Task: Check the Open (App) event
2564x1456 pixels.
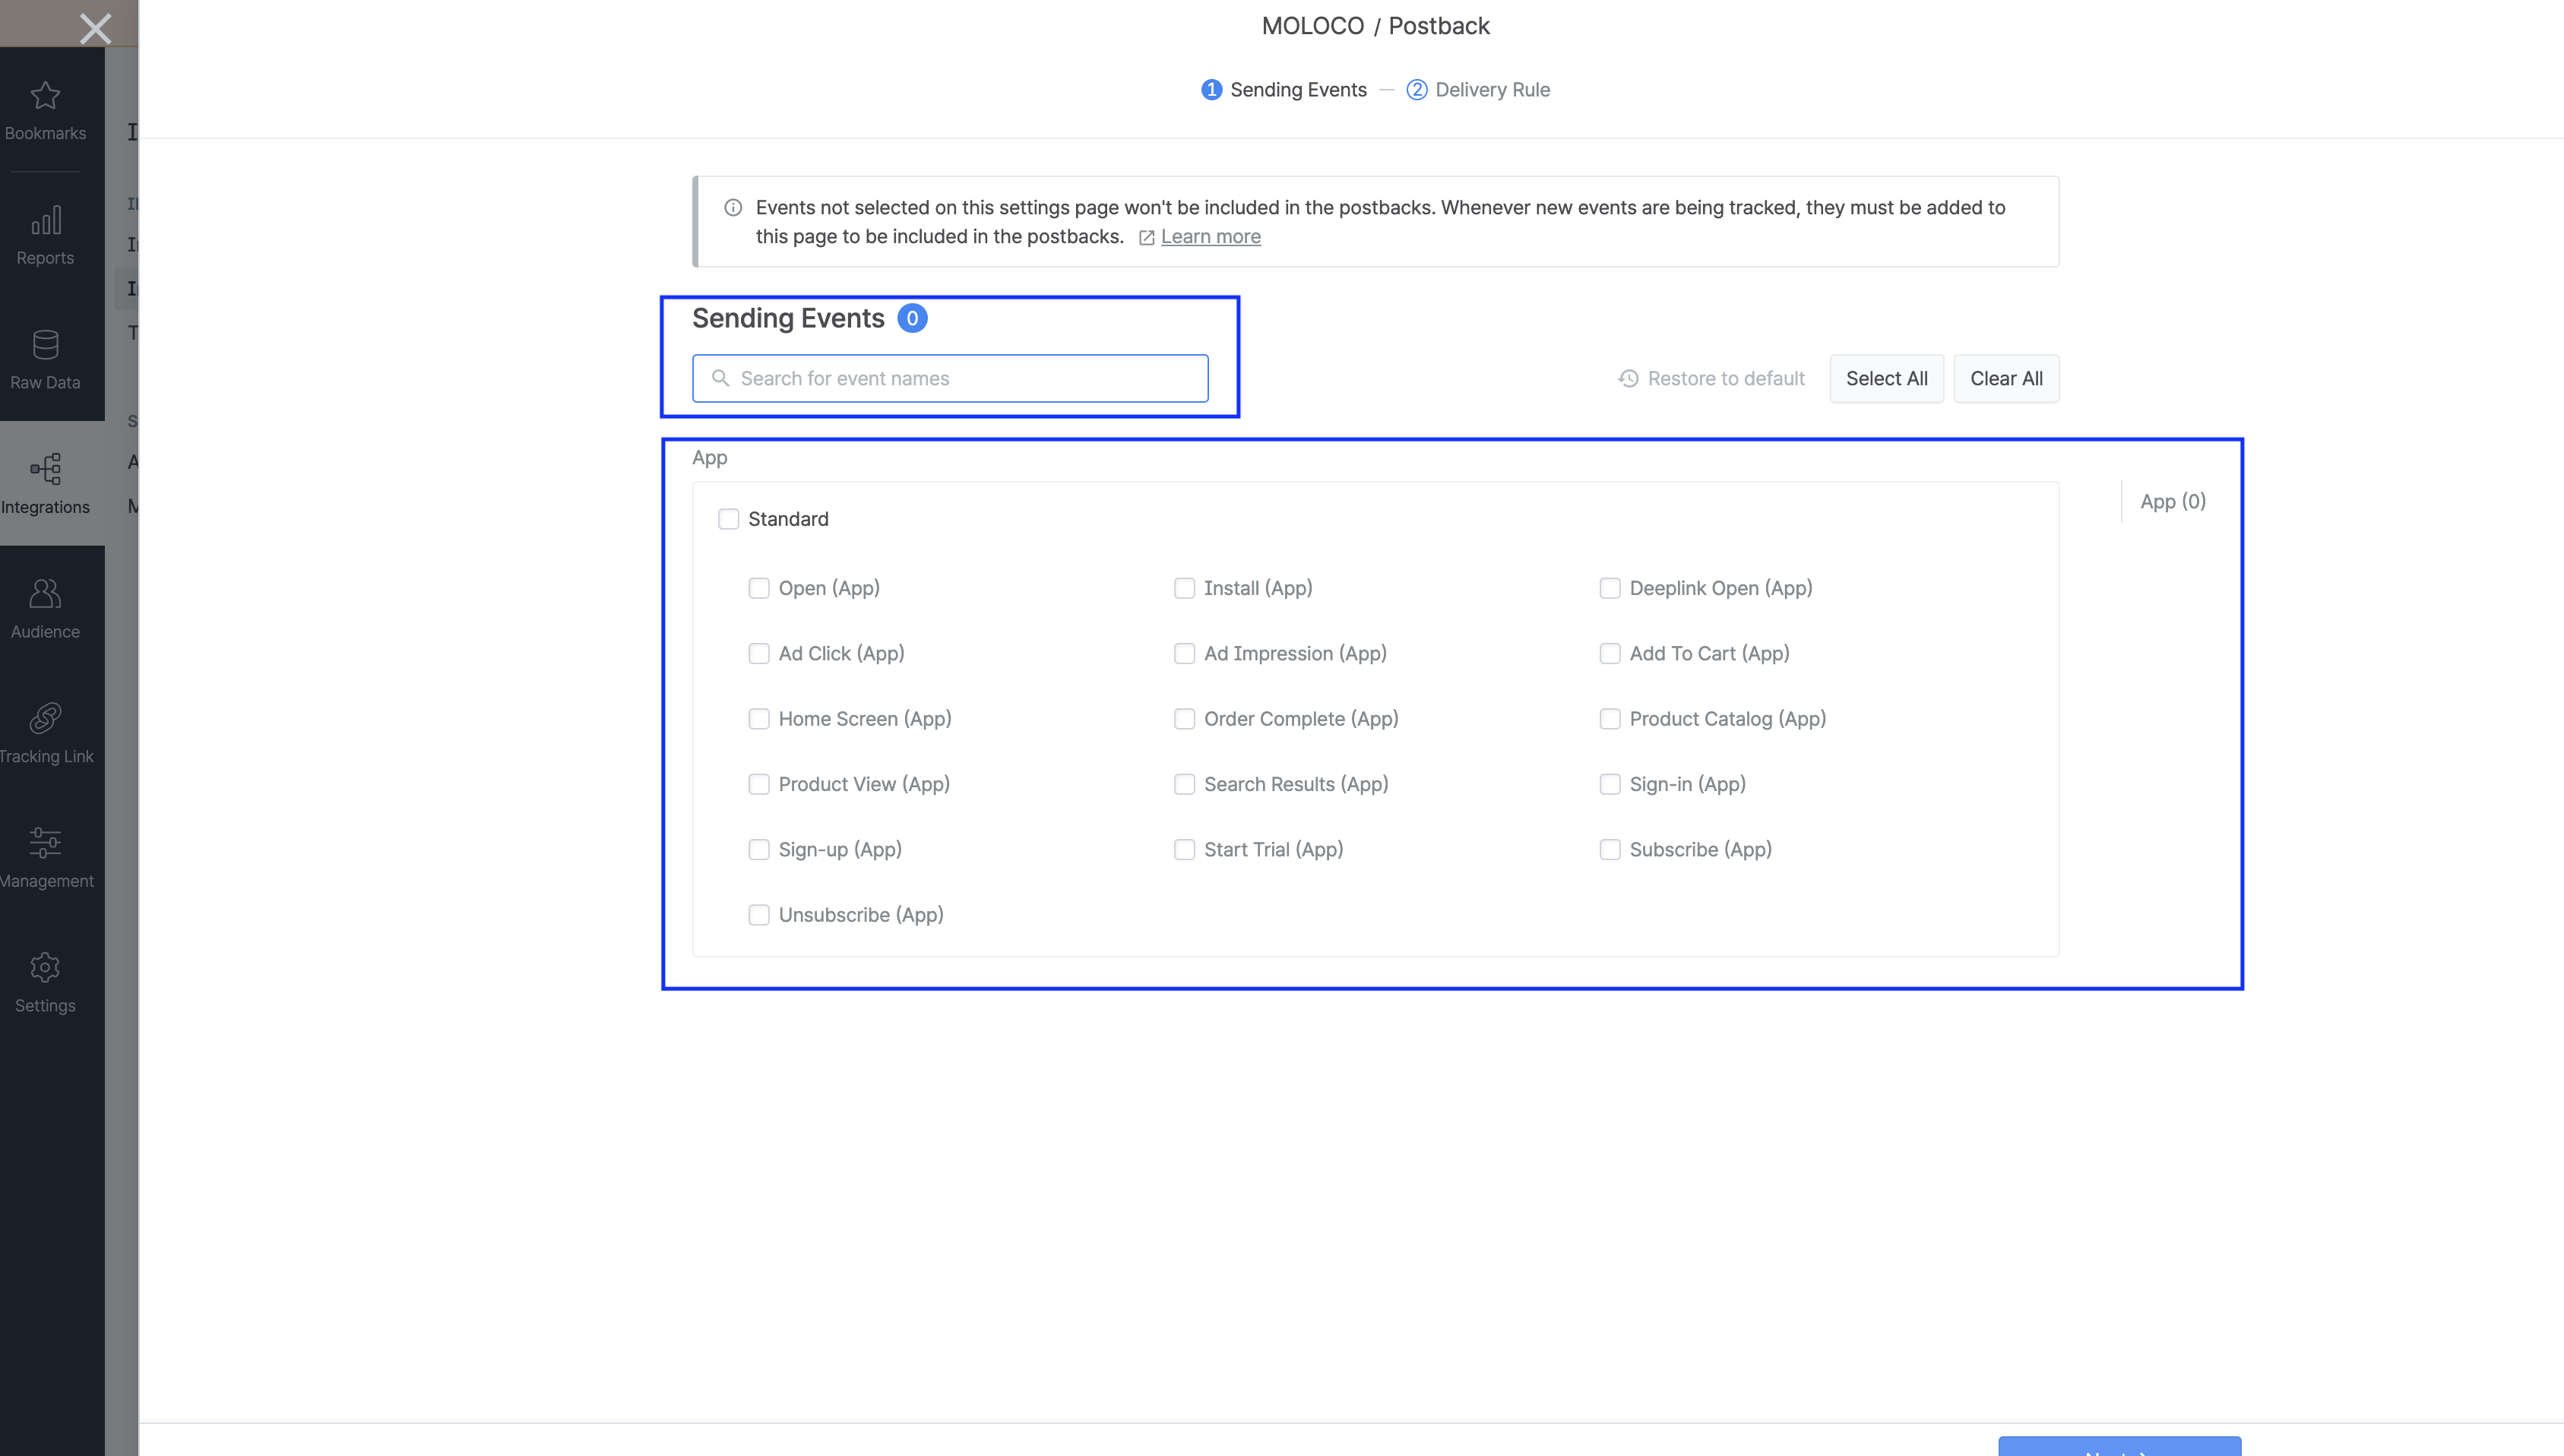Action: coord(759,588)
